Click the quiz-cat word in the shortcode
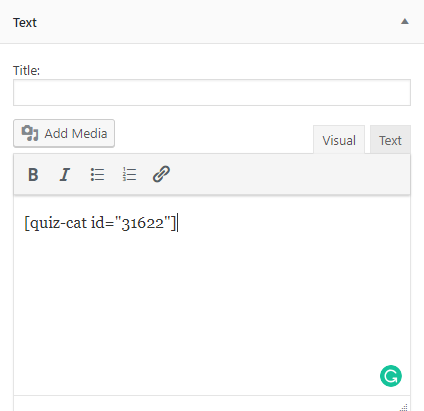The image size is (424, 411). tap(59, 223)
